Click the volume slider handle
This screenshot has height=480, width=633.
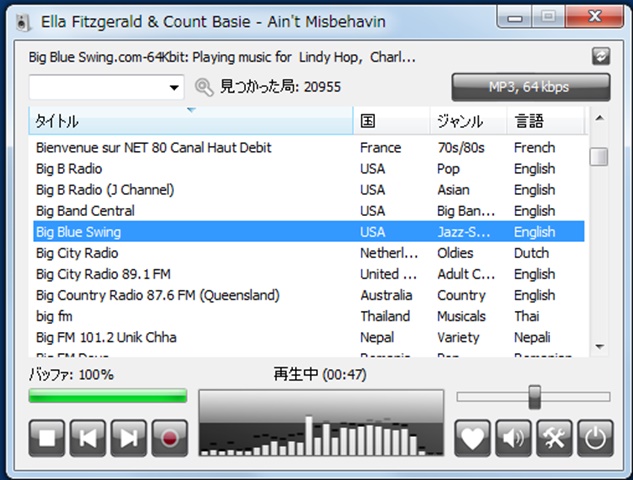tap(535, 397)
